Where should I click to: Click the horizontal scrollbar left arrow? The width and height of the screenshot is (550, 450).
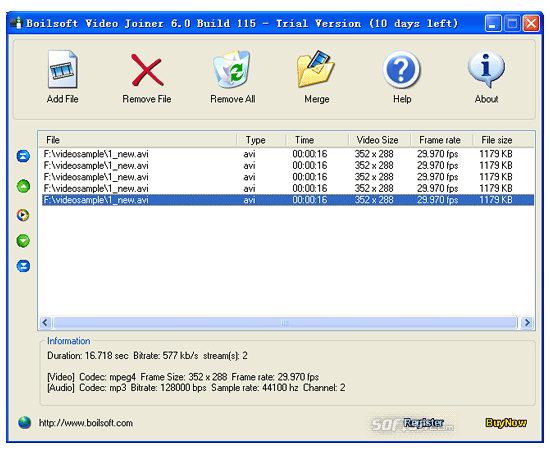tap(45, 322)
